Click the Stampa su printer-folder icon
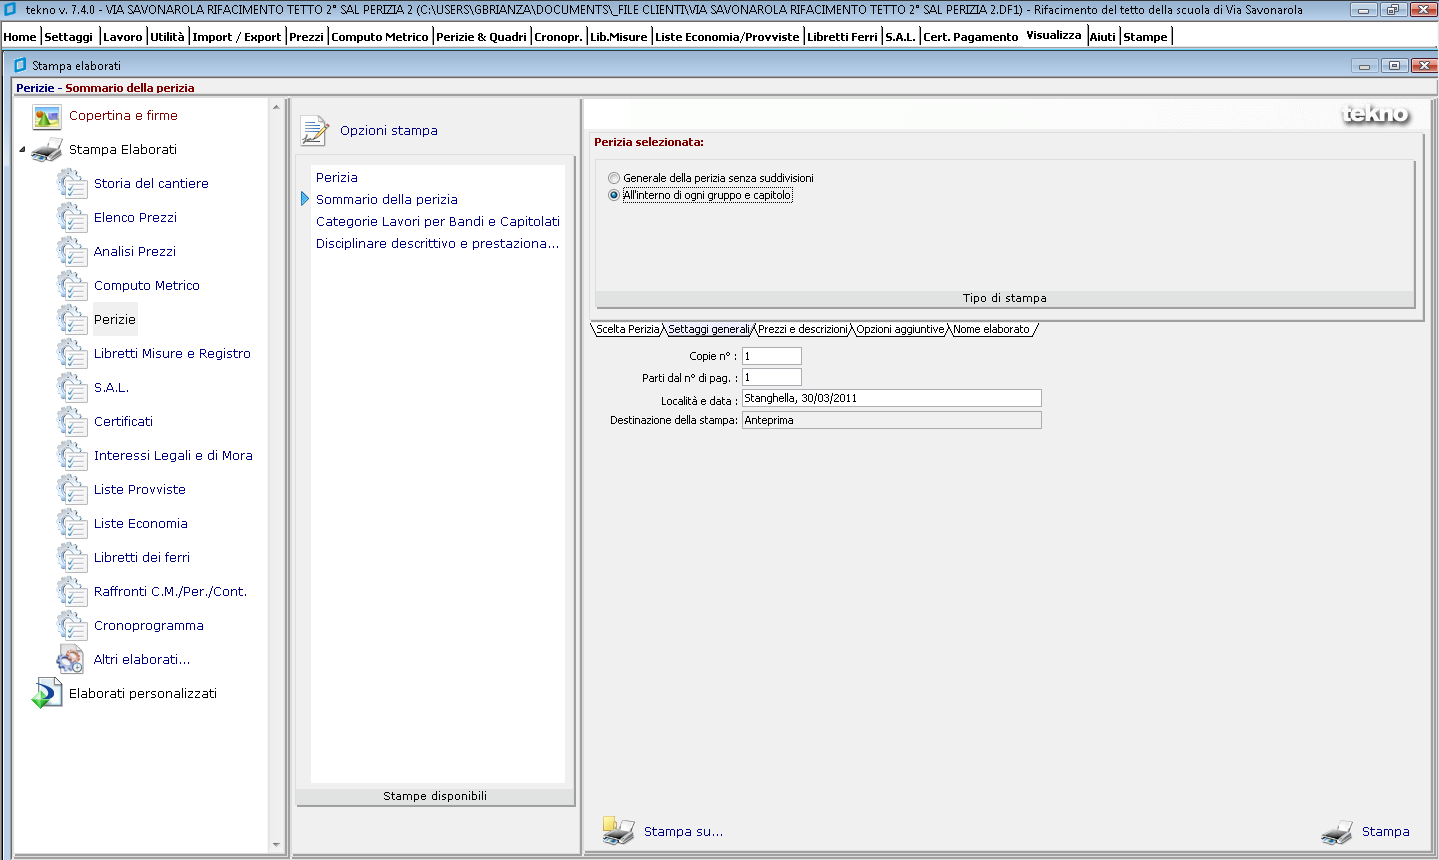 618,831
